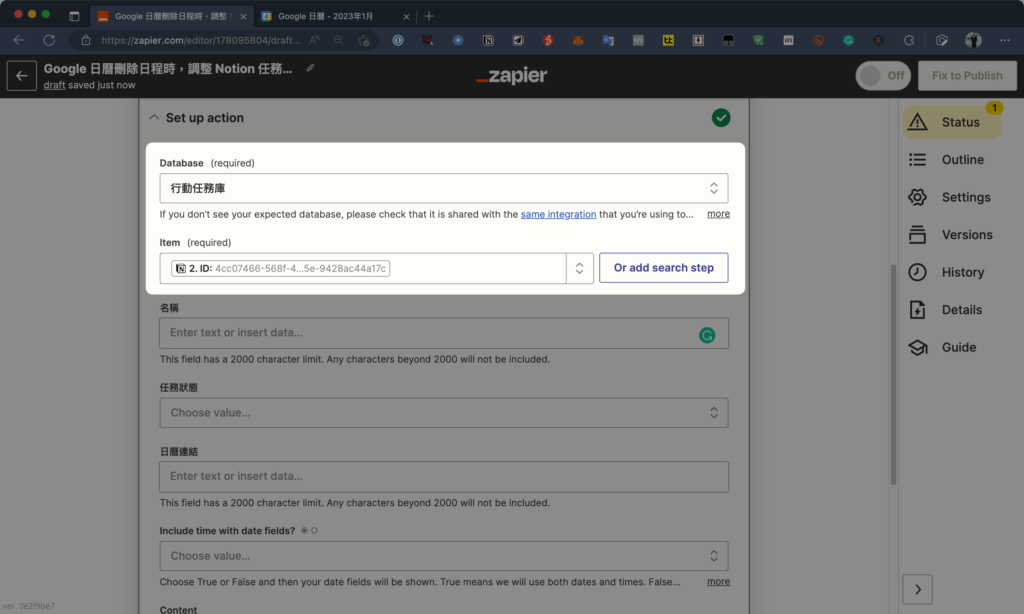This screenshot has width=1024, height=614.
Task: Click the Fix to Publish button
Action: 967,76
